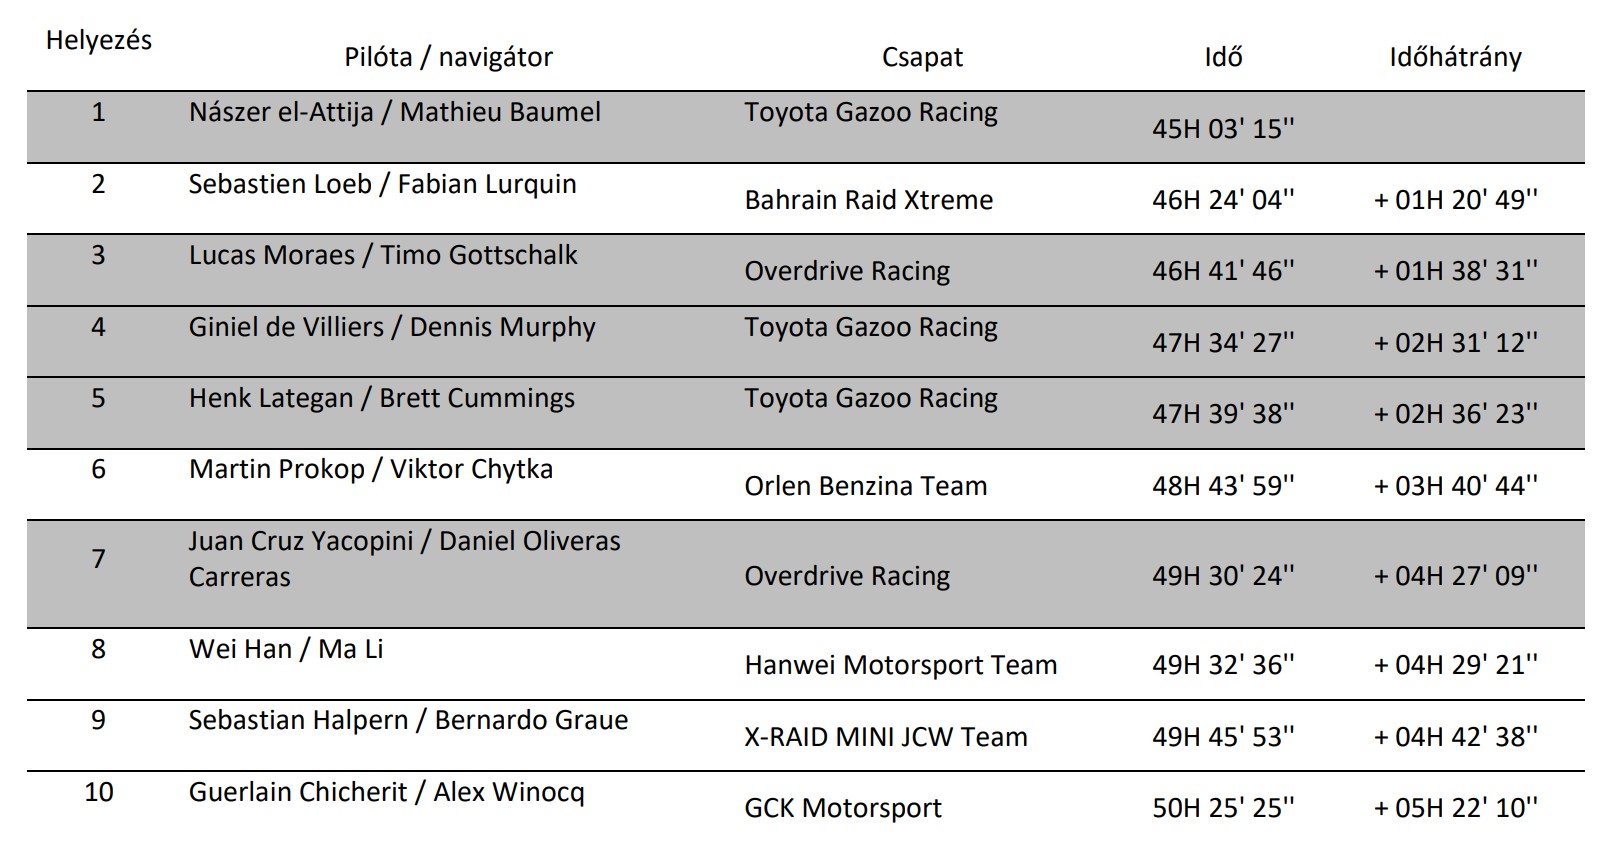Click Sebastien Loeb / Fabian Lurquin entry

pyautogui.click(x=382, y=184)
